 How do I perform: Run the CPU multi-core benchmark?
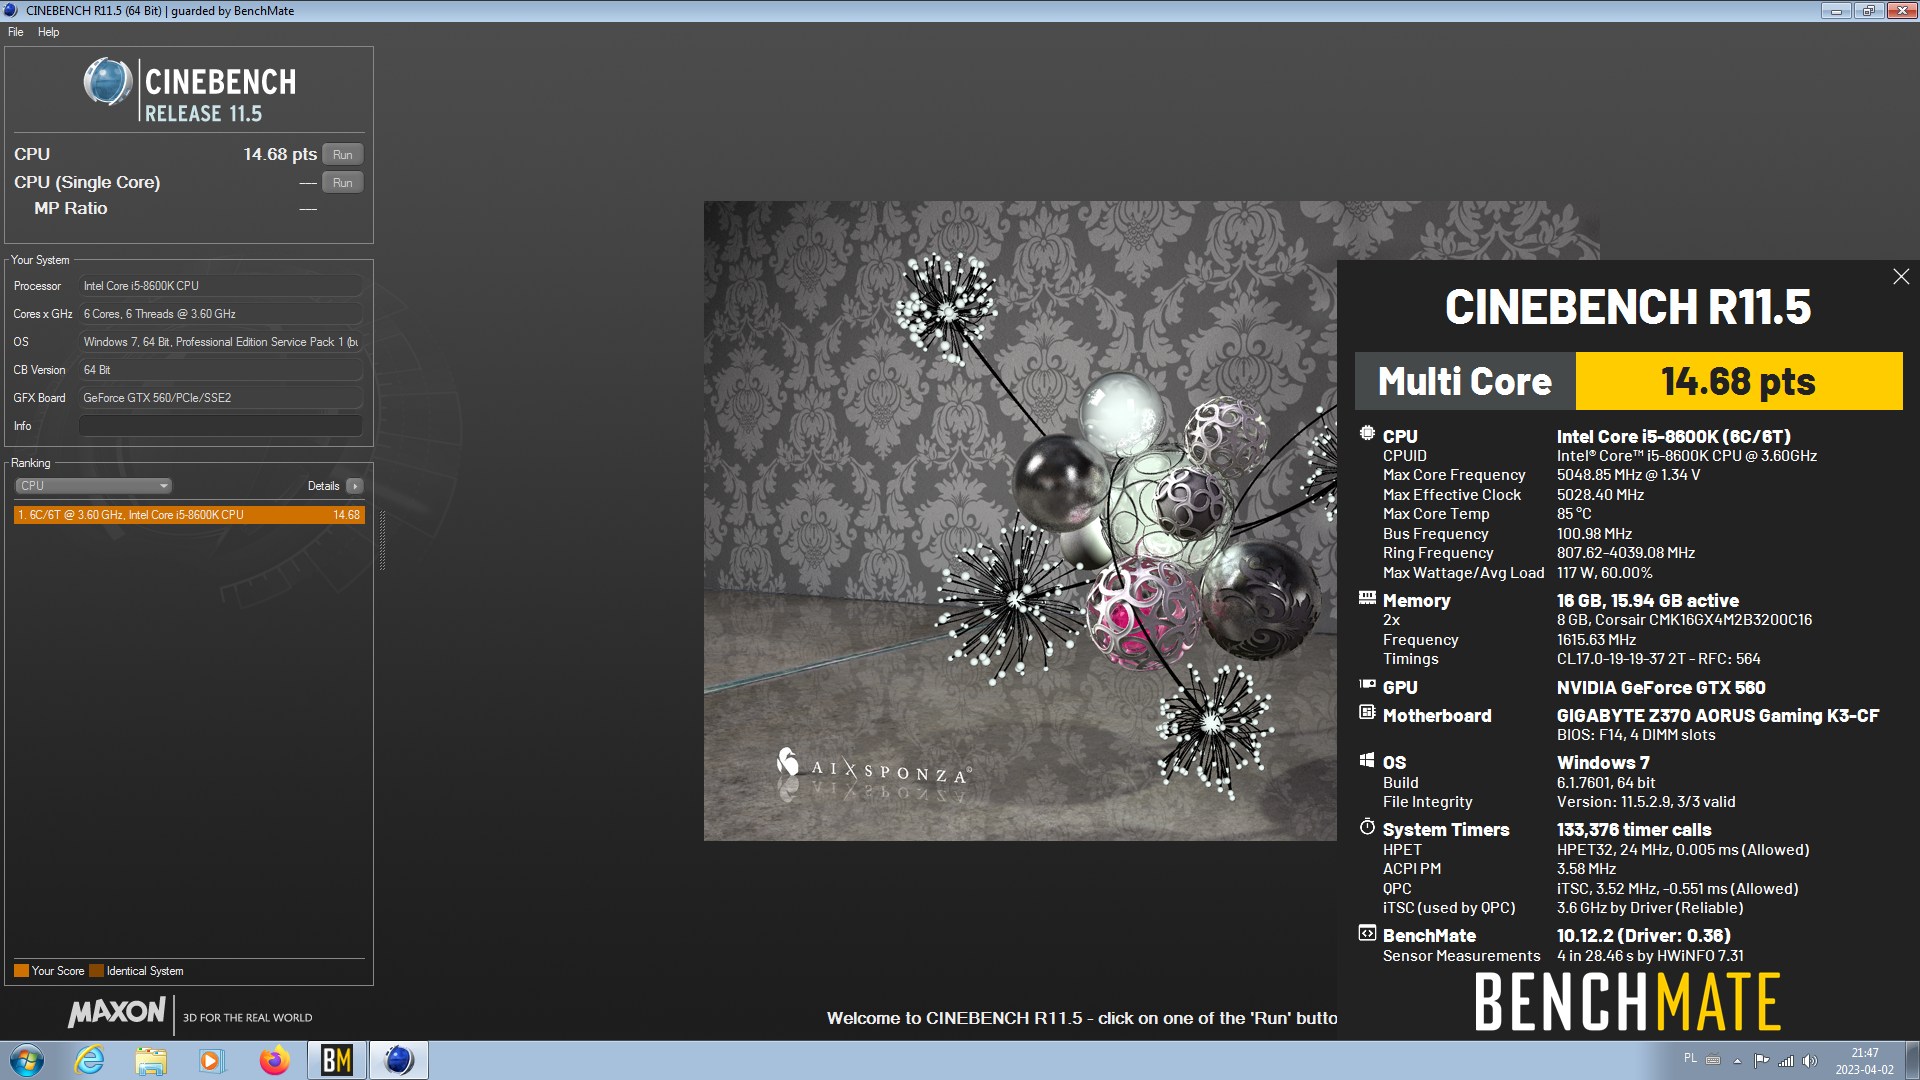coord(343,155)
